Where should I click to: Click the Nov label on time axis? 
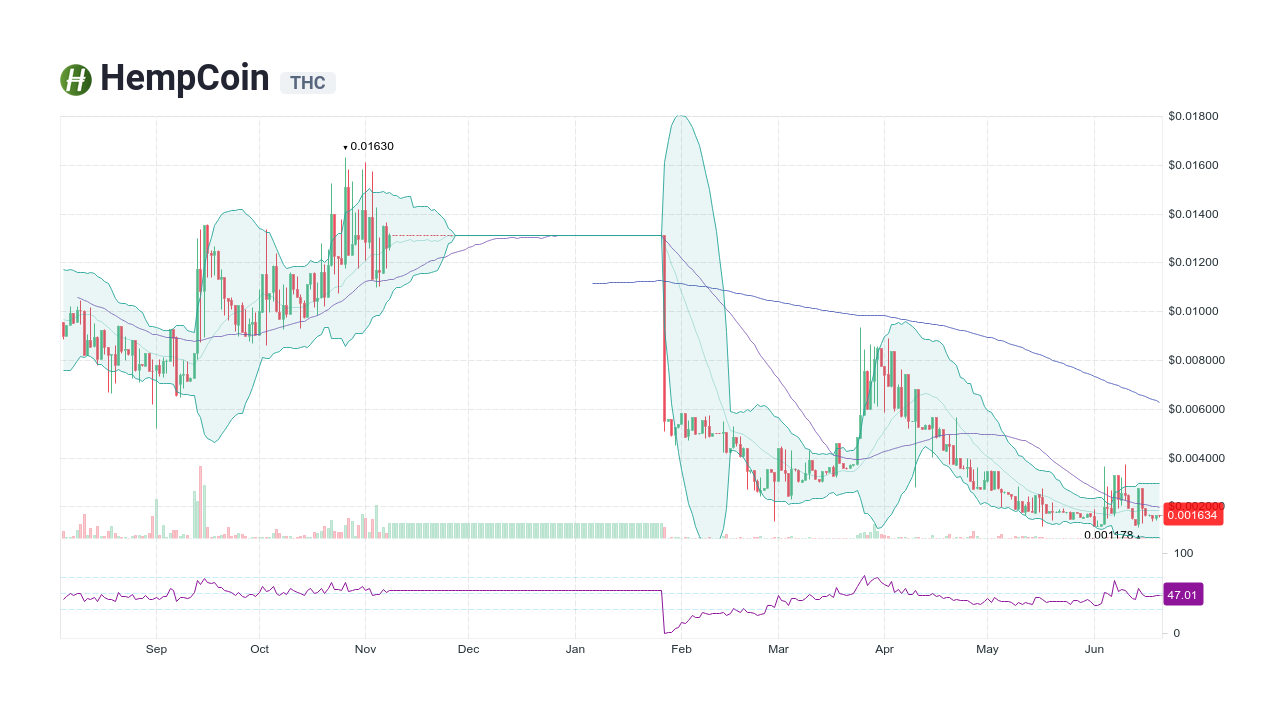tap(365, 650)
